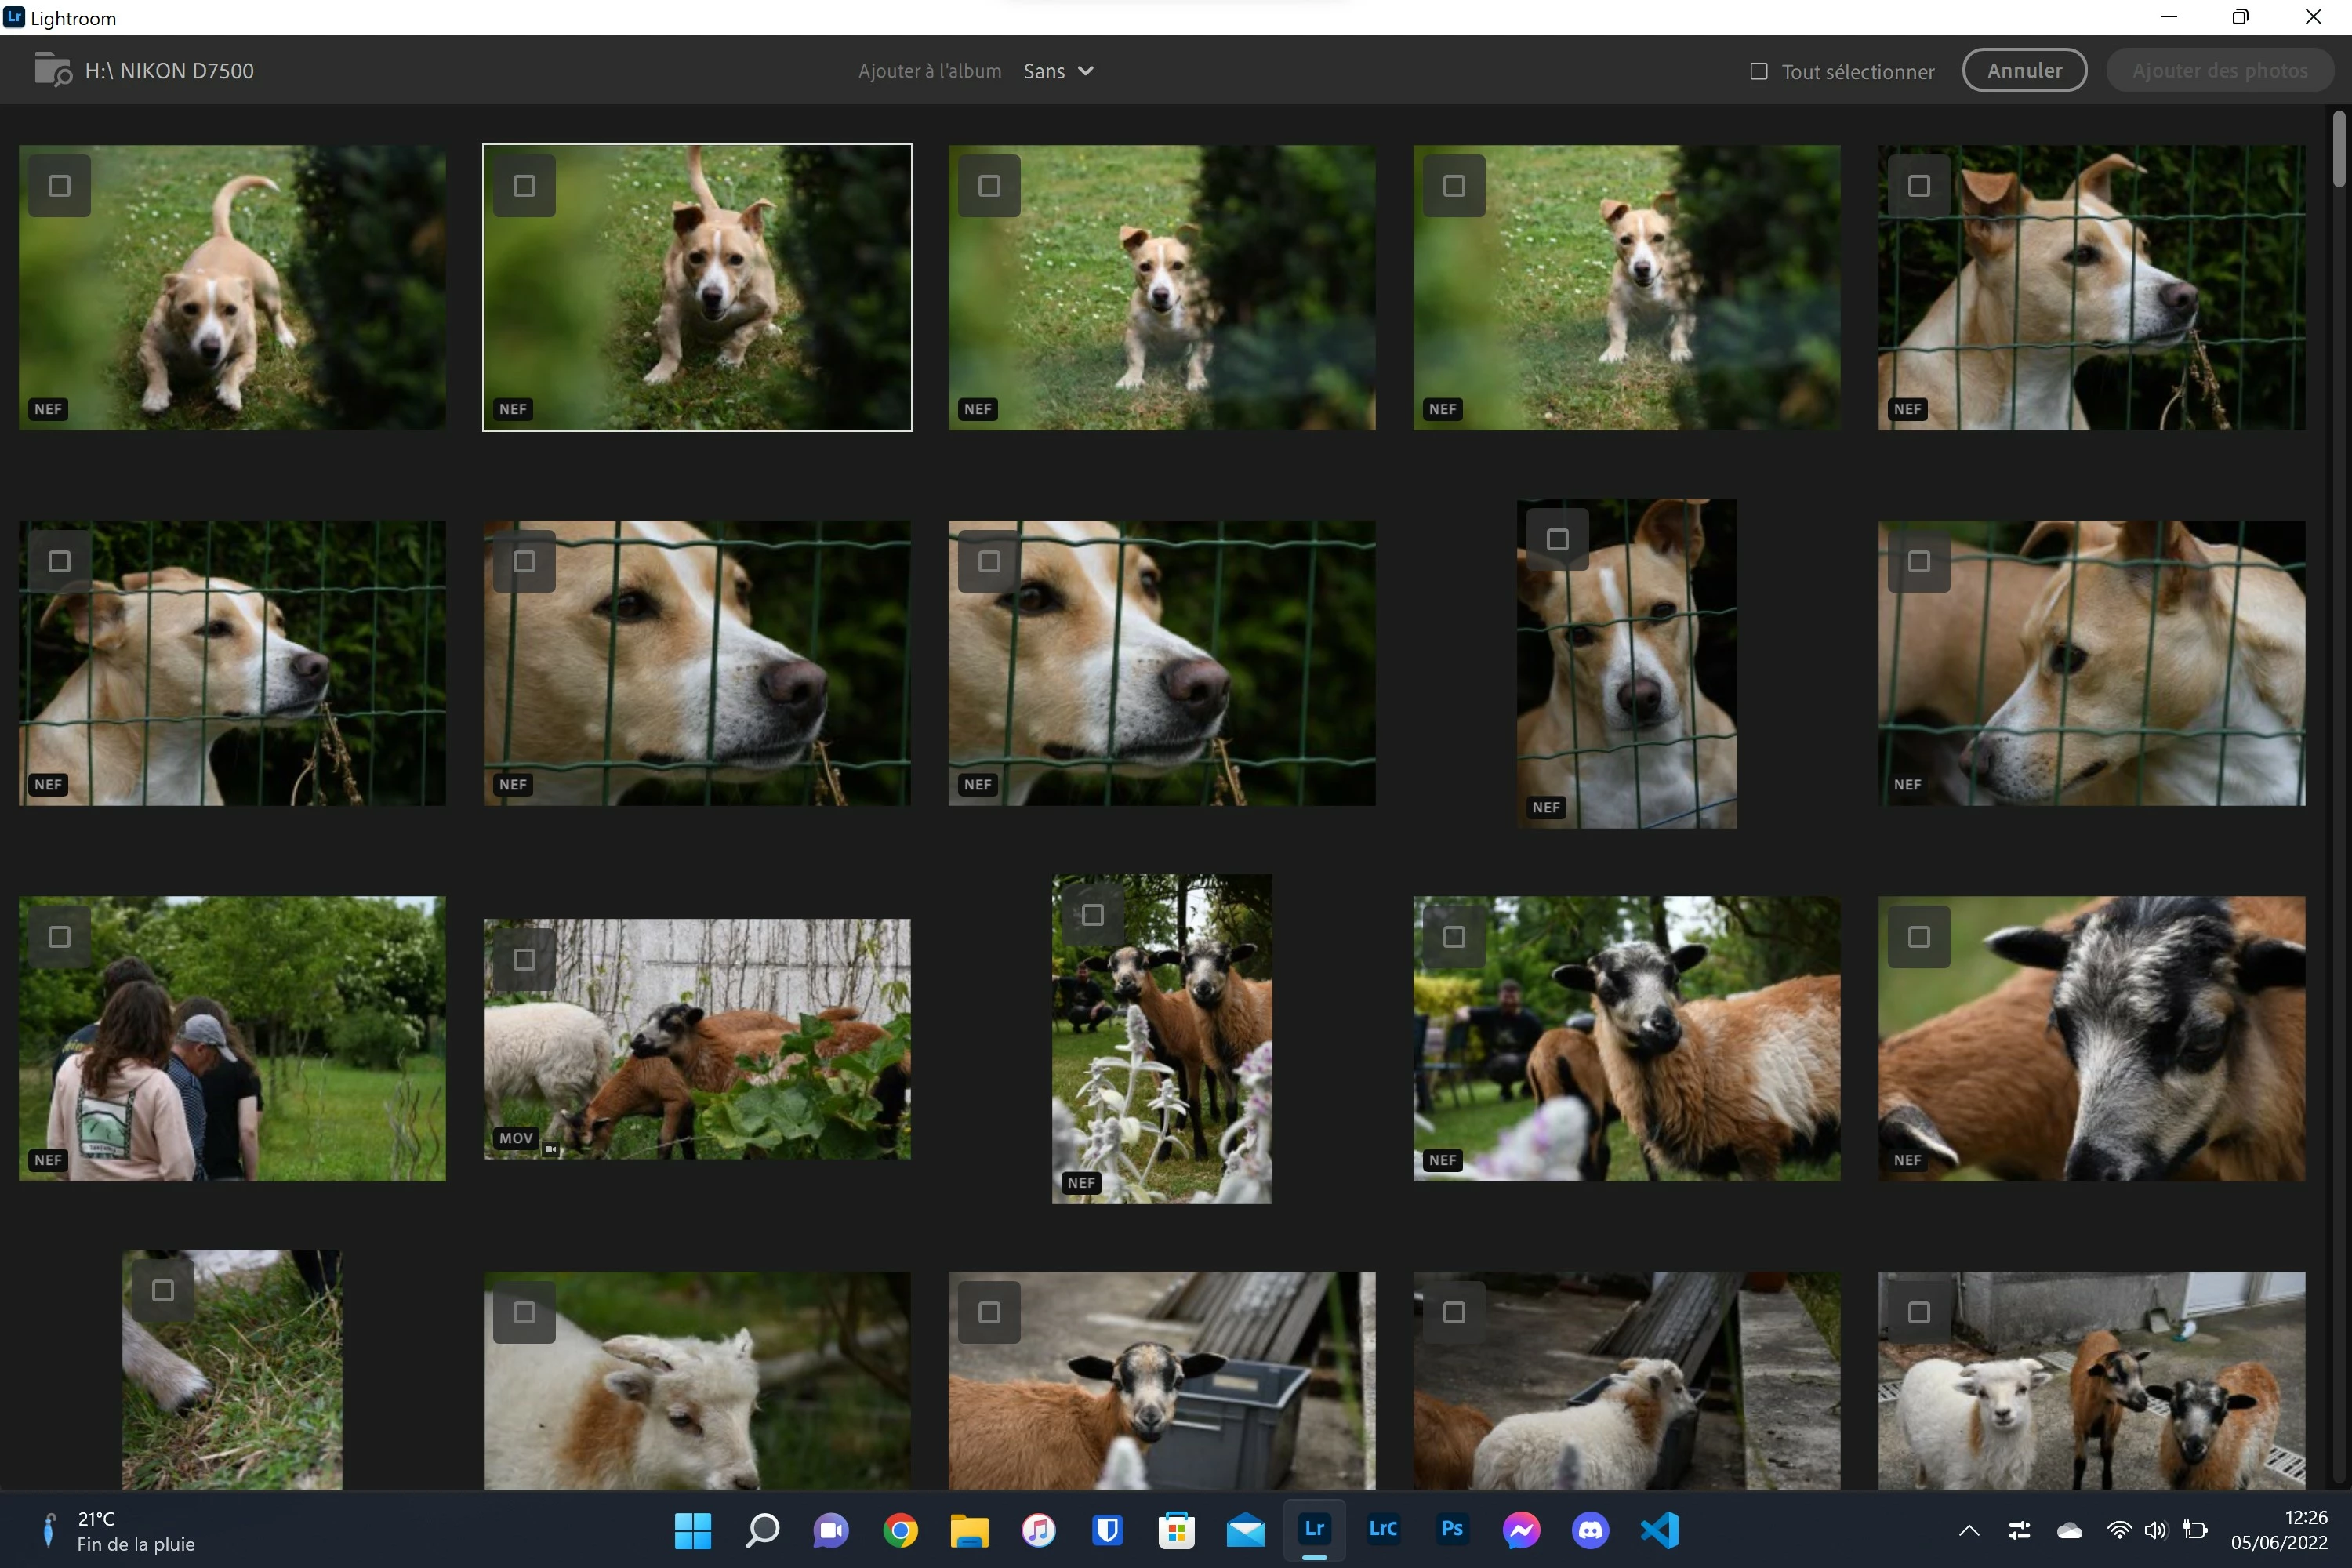Launch Photoshop from the taskbar
The height and width of the screenshot is (1568, 2352).
(1452, 1530)
